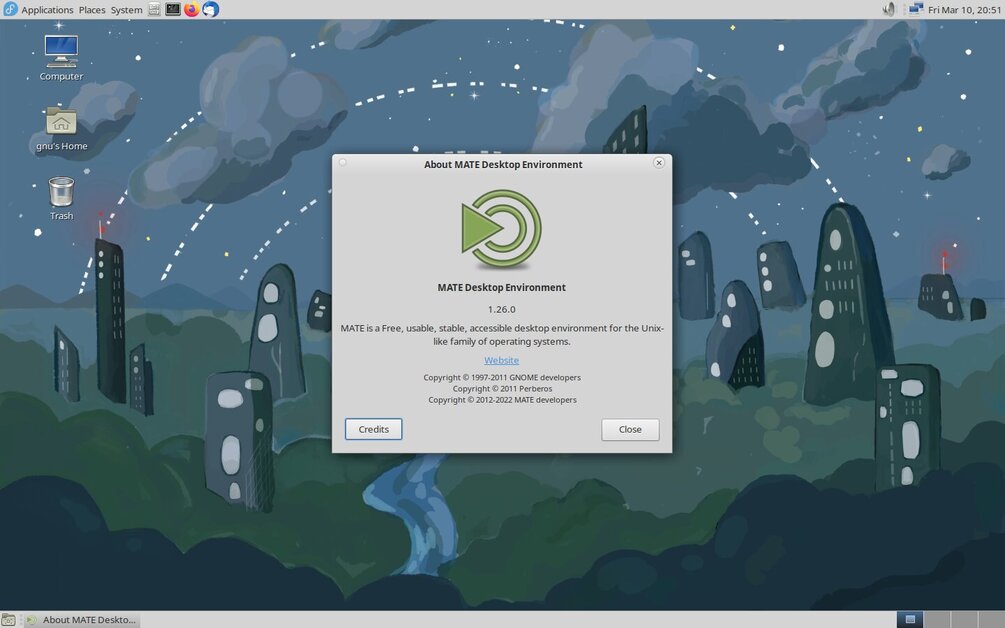Click the MATE logo in About dialog

click(x=501, y=229)
